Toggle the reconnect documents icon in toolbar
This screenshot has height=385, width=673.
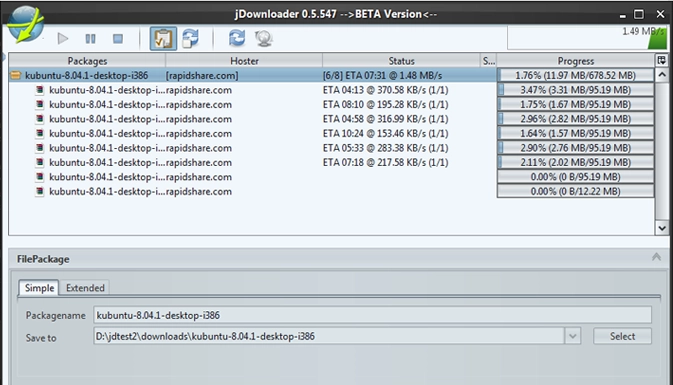click(x=191, y=38)
